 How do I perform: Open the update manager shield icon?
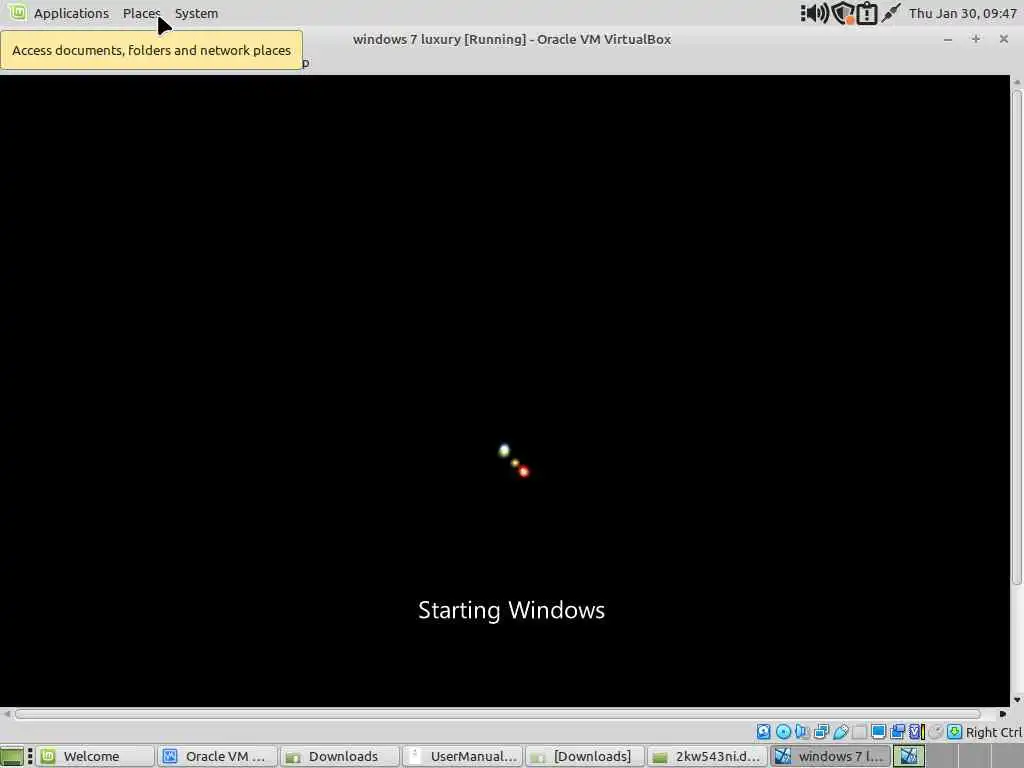click(843, 12)
